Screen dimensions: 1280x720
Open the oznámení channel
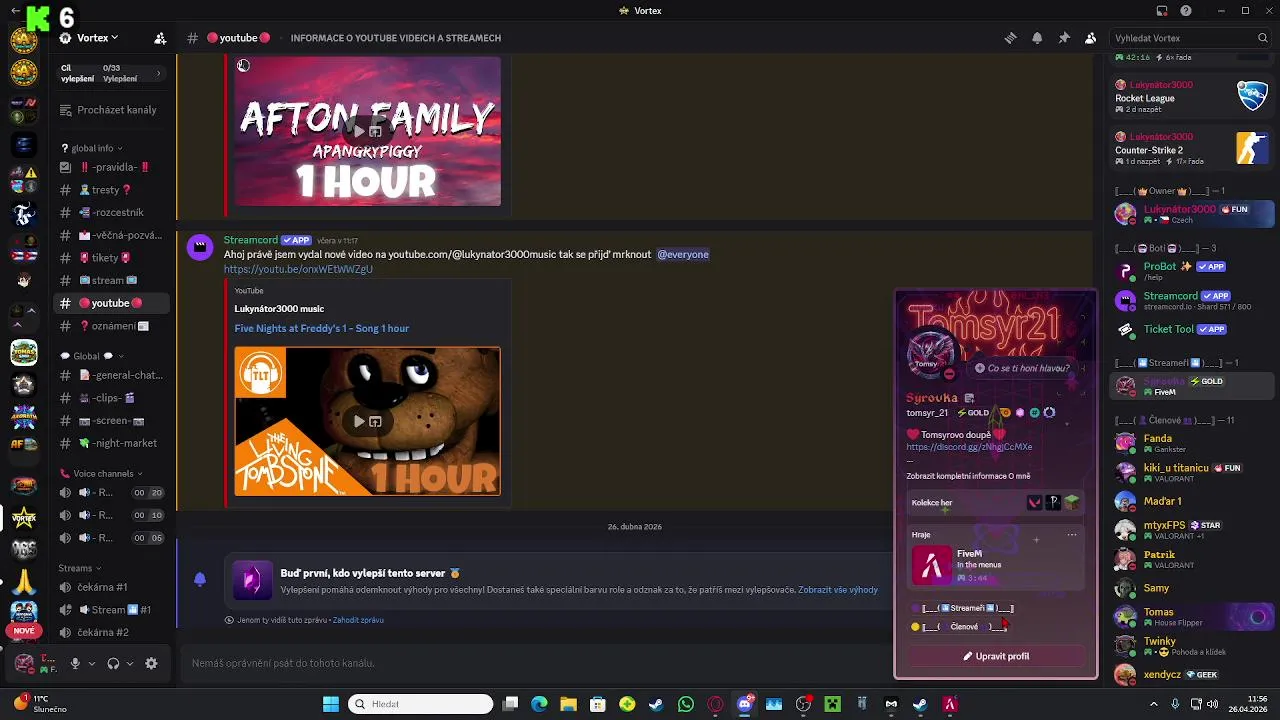pyautogui.click(x=111, y=326)
